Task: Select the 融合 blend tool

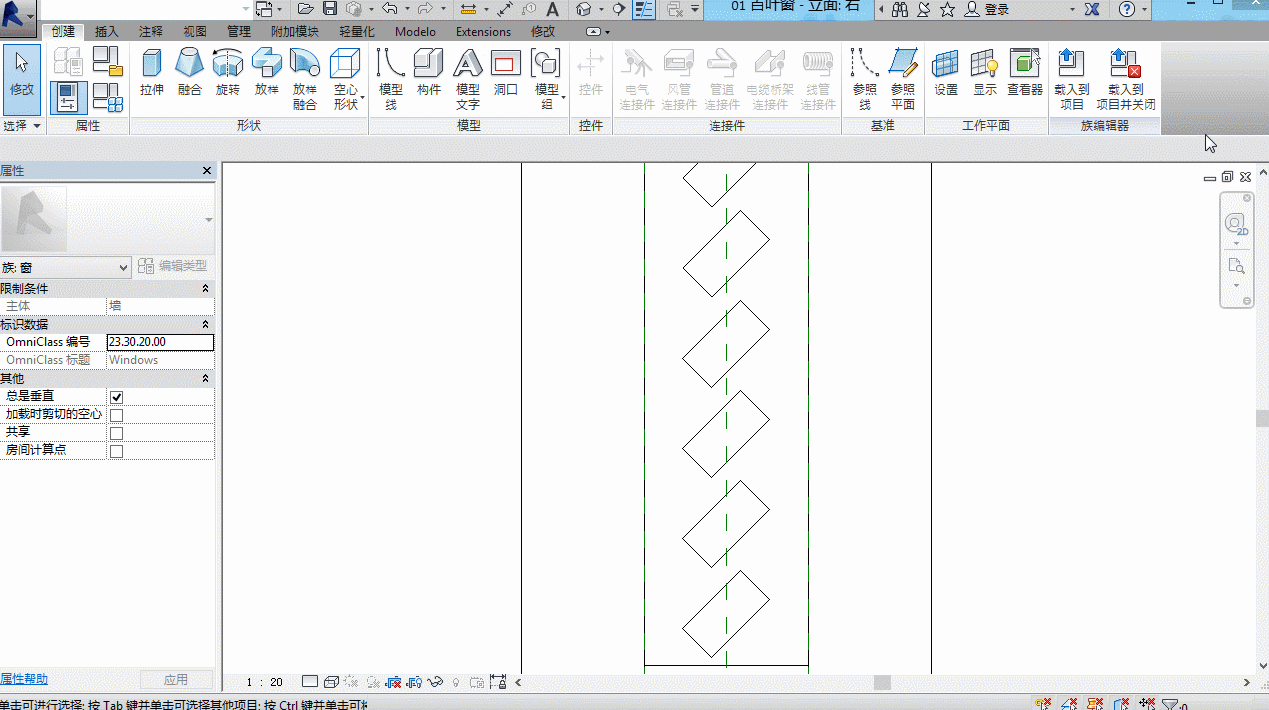Action: (x=190, y=73)
